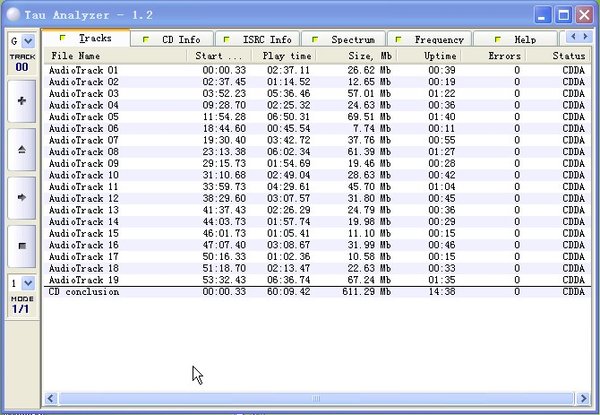Select row AudioTrack 01
The image size is (600, 415).
317,70
